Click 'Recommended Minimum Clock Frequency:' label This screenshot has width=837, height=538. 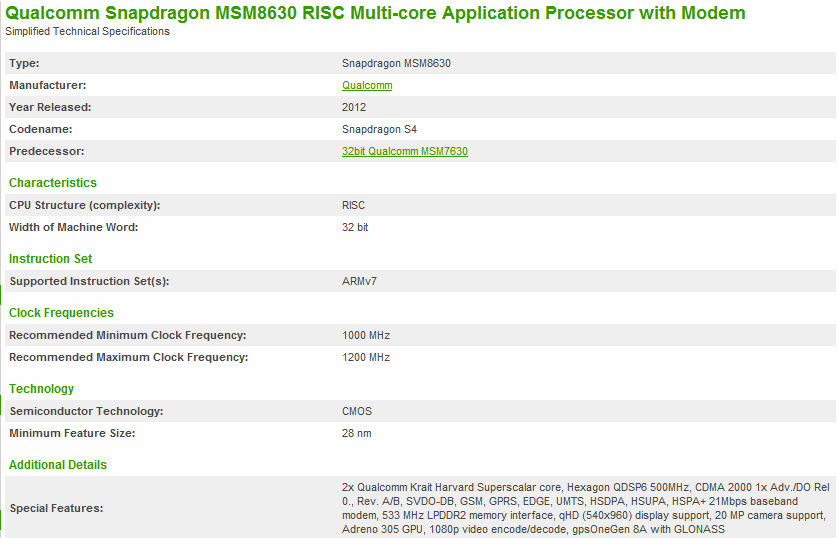point(128,335)
